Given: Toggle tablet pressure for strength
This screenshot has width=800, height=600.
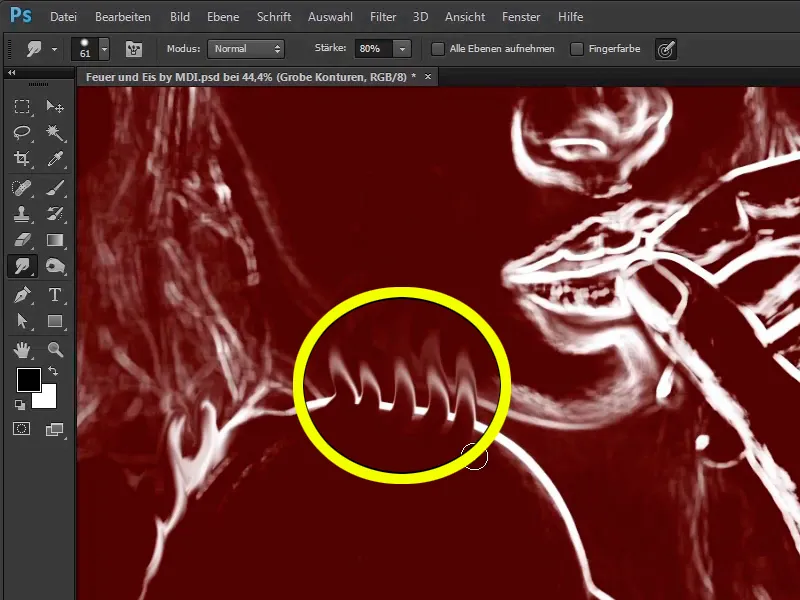Looking at the screenshot, I should point(666,49).
